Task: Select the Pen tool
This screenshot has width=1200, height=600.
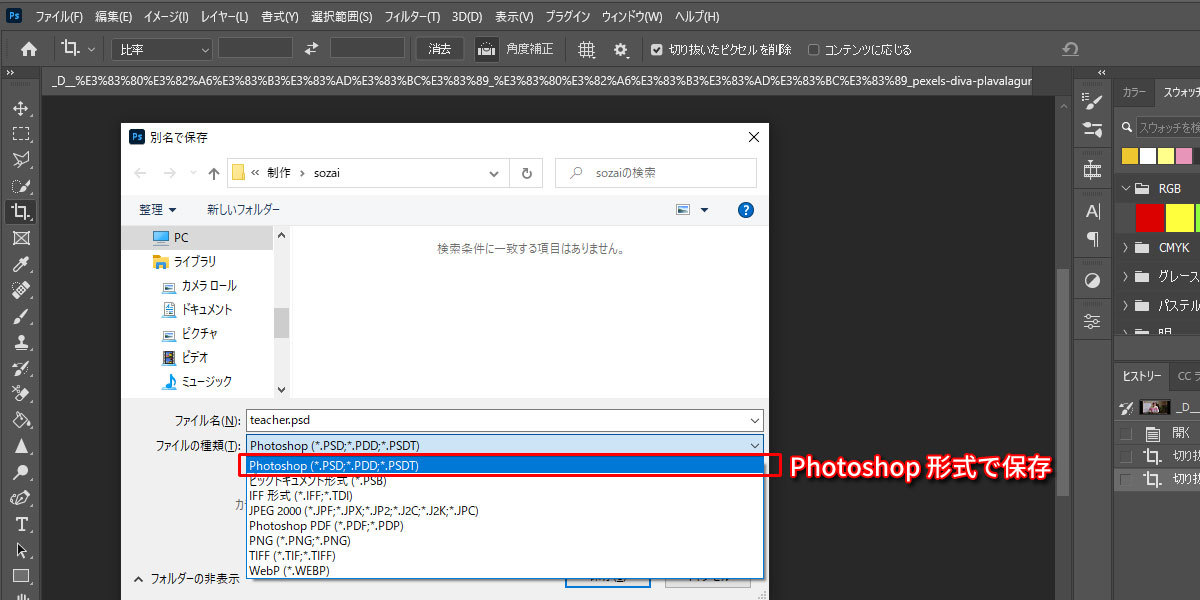Action: 20,498
